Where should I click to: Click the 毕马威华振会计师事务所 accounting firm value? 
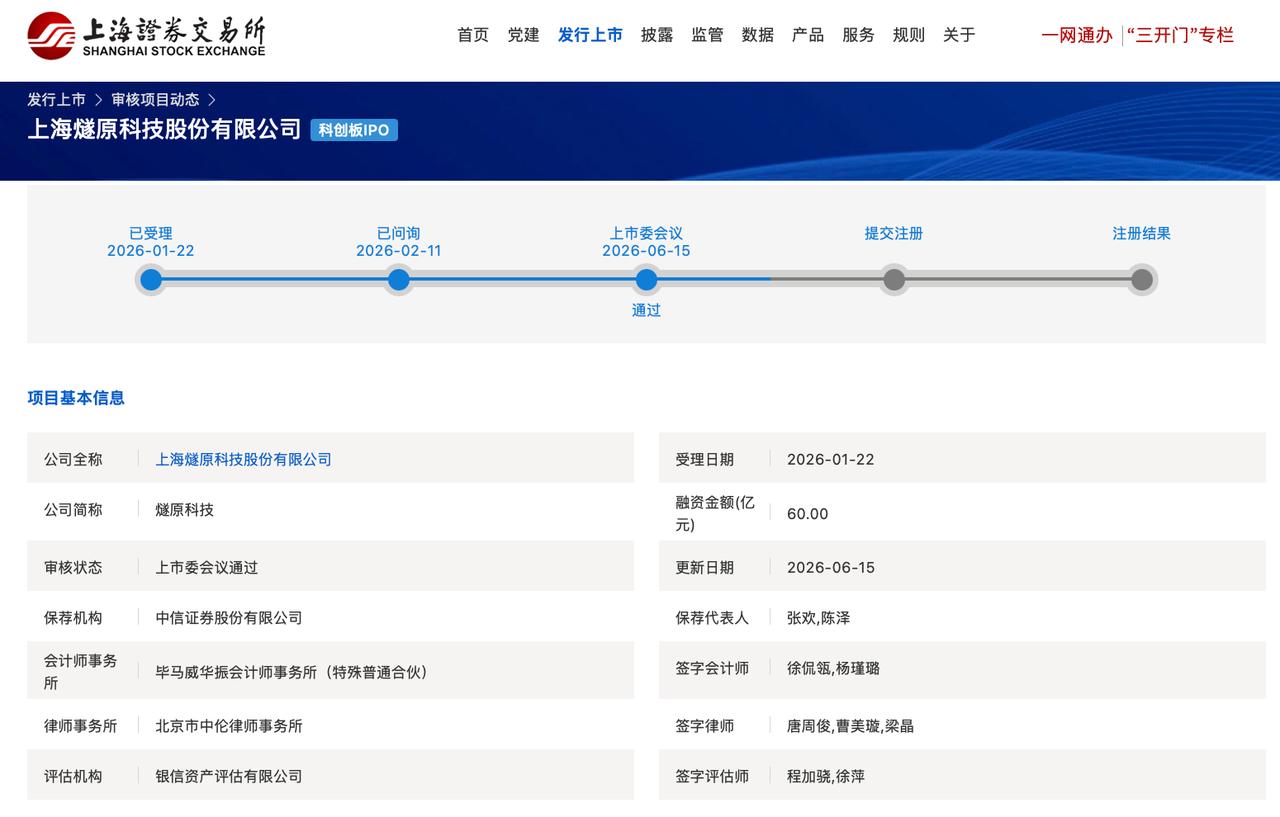click(x=295, y=672)
